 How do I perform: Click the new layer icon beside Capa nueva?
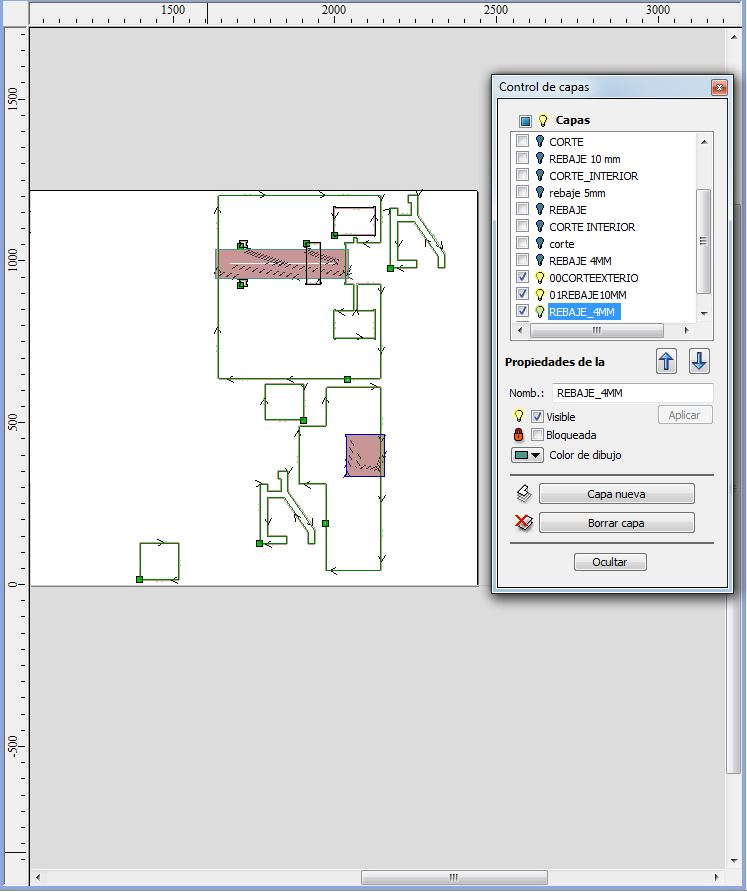[x=524, y=493]
